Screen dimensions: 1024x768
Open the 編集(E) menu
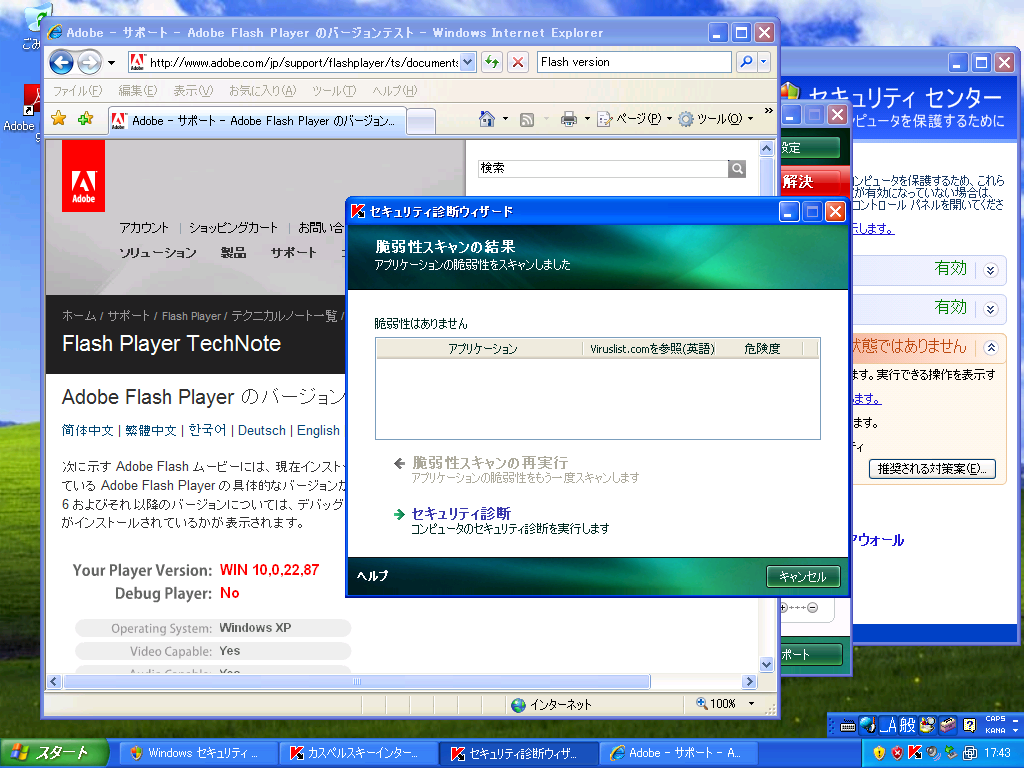click(138, 91)
